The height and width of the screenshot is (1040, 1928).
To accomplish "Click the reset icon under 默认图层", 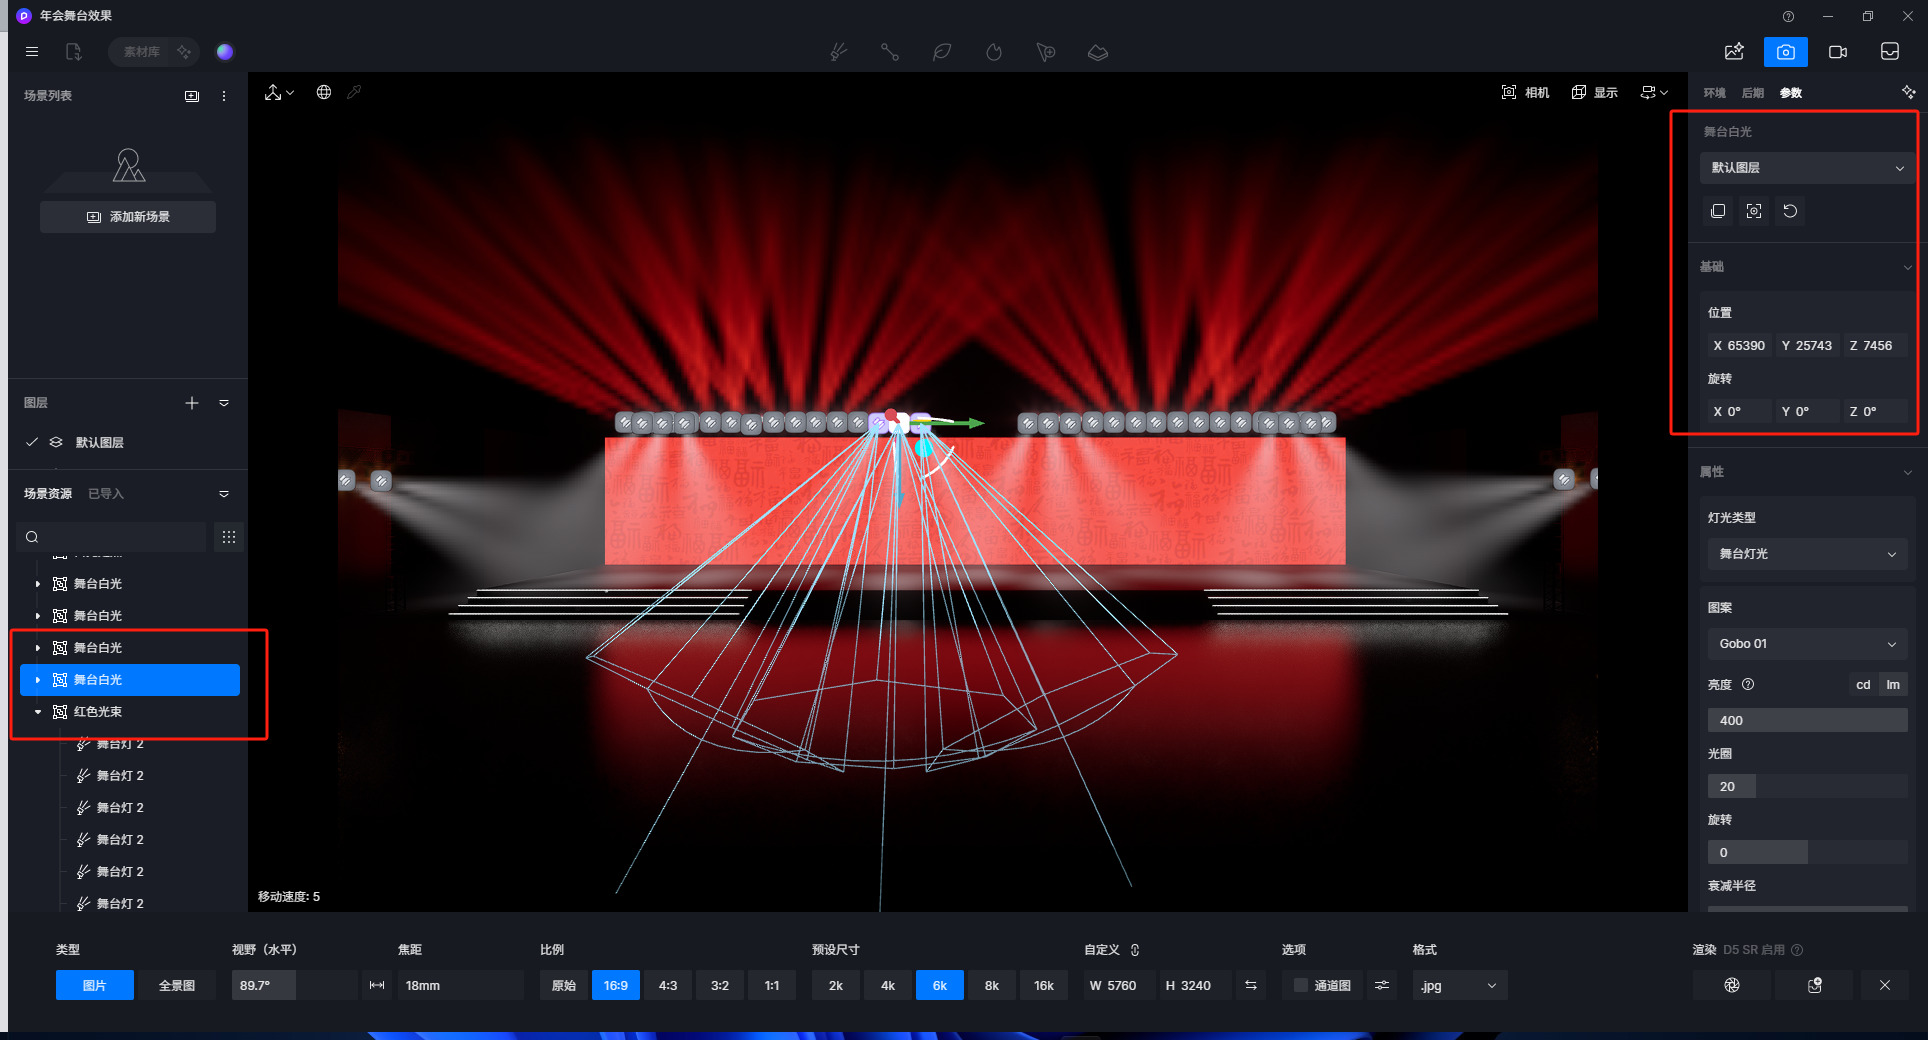I will [1790, 211].
